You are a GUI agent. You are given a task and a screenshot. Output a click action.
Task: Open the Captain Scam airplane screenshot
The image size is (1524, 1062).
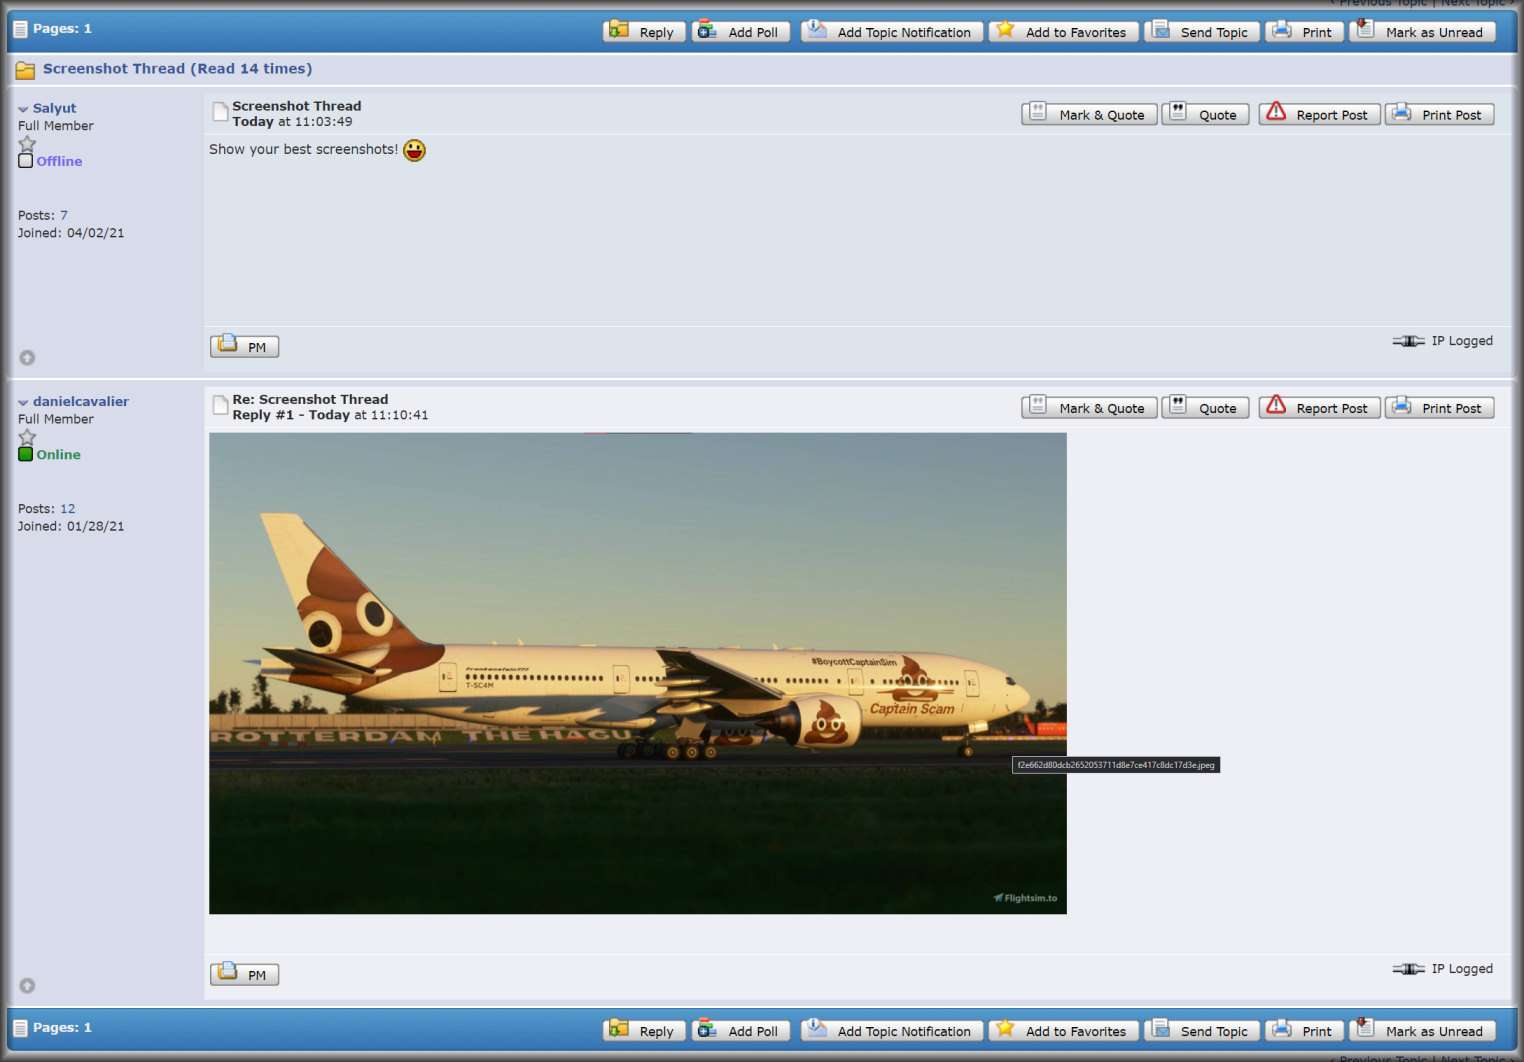(637, 673)
